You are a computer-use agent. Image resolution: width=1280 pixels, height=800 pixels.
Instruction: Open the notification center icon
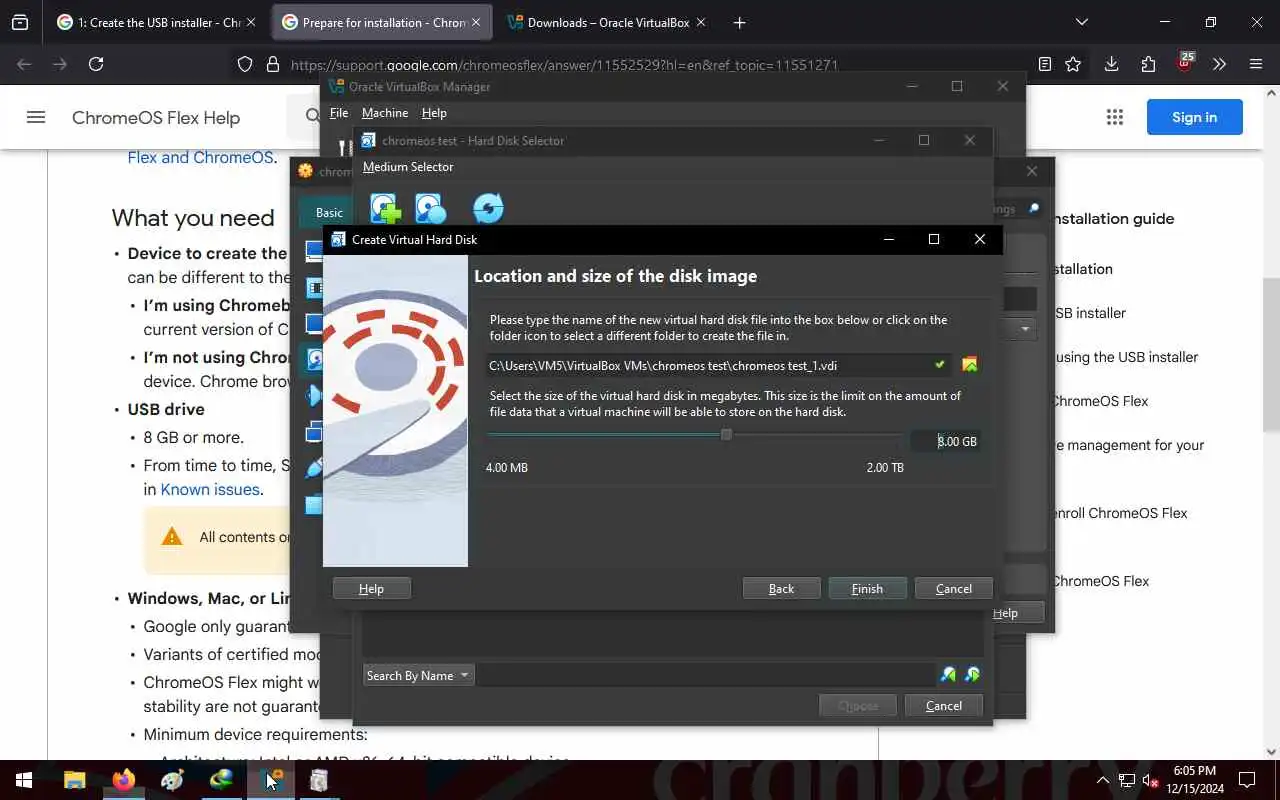[x=1247, y=780]
